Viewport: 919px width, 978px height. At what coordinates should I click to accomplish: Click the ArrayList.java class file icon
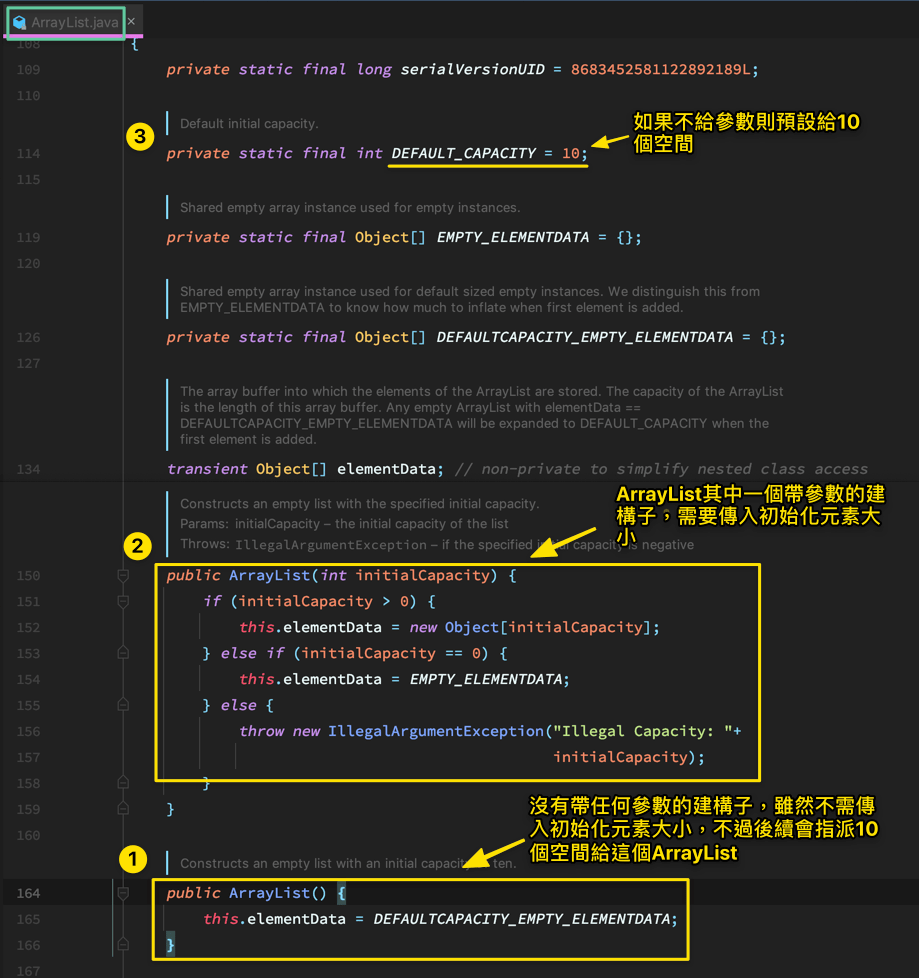point(19,21)
